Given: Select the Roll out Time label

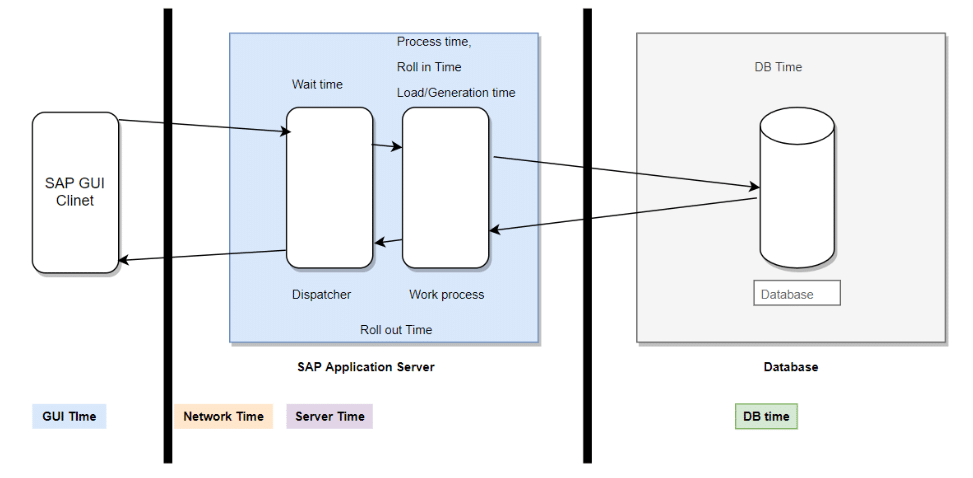Looking at the screenshot, I should [396, 329].
